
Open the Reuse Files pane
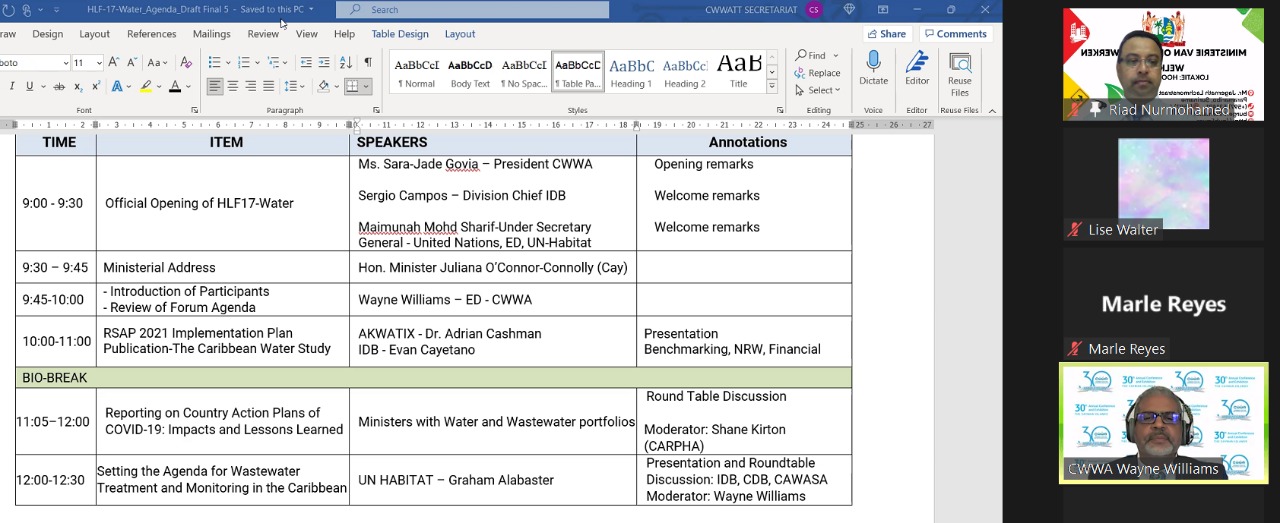(959, 73)
